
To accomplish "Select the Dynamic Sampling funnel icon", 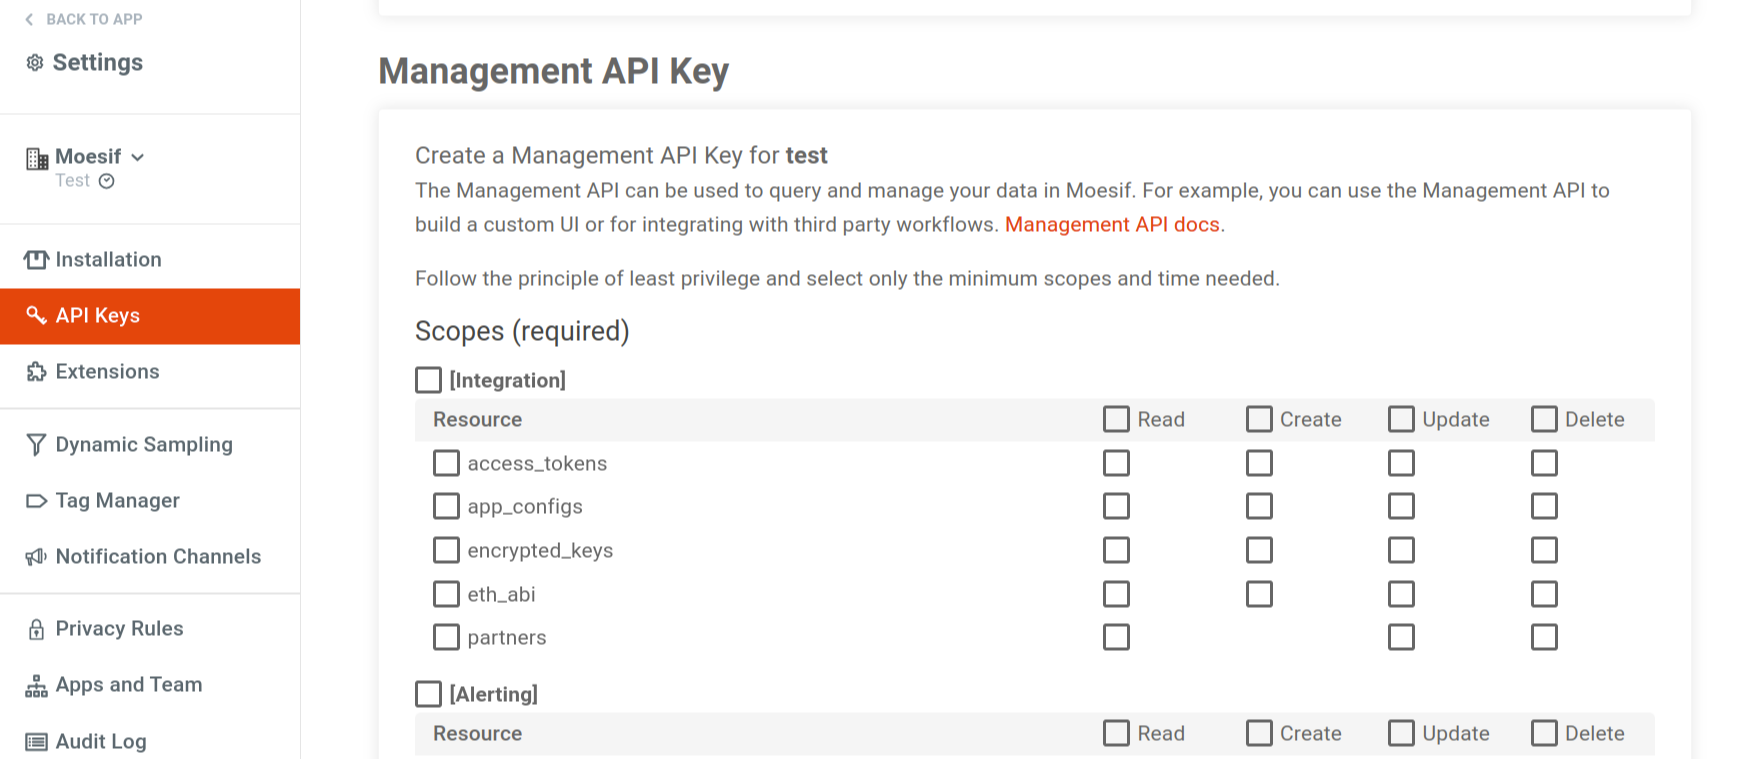I will 35,444.
